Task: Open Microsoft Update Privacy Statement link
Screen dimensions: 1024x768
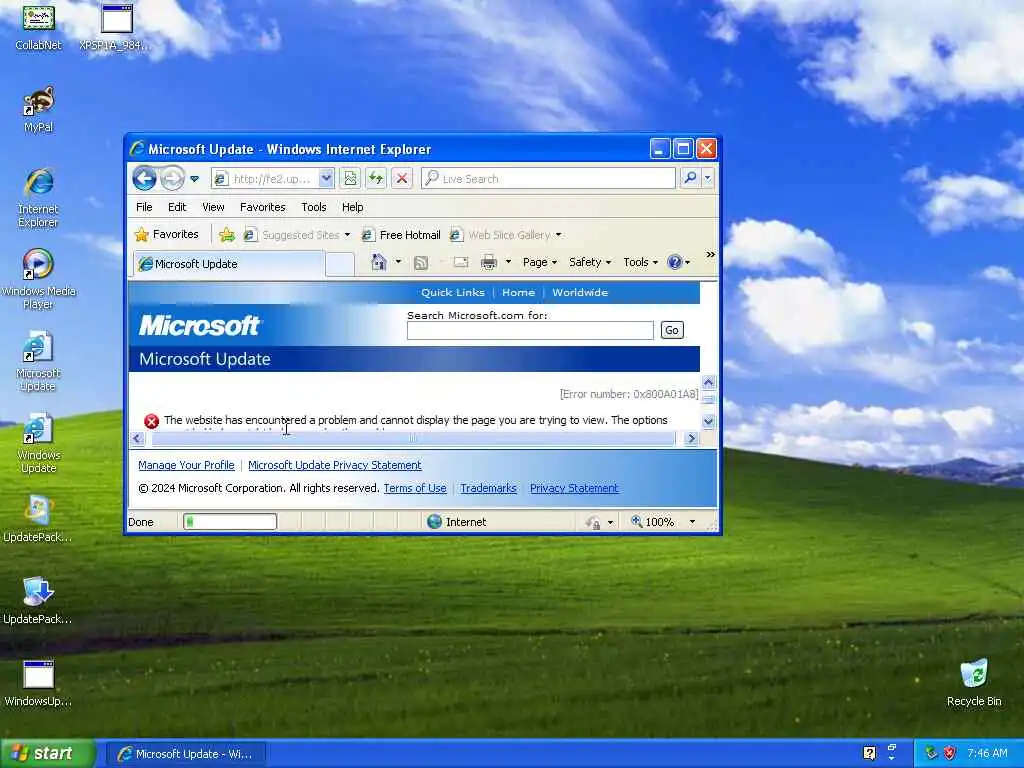Action: coord(334,465)
